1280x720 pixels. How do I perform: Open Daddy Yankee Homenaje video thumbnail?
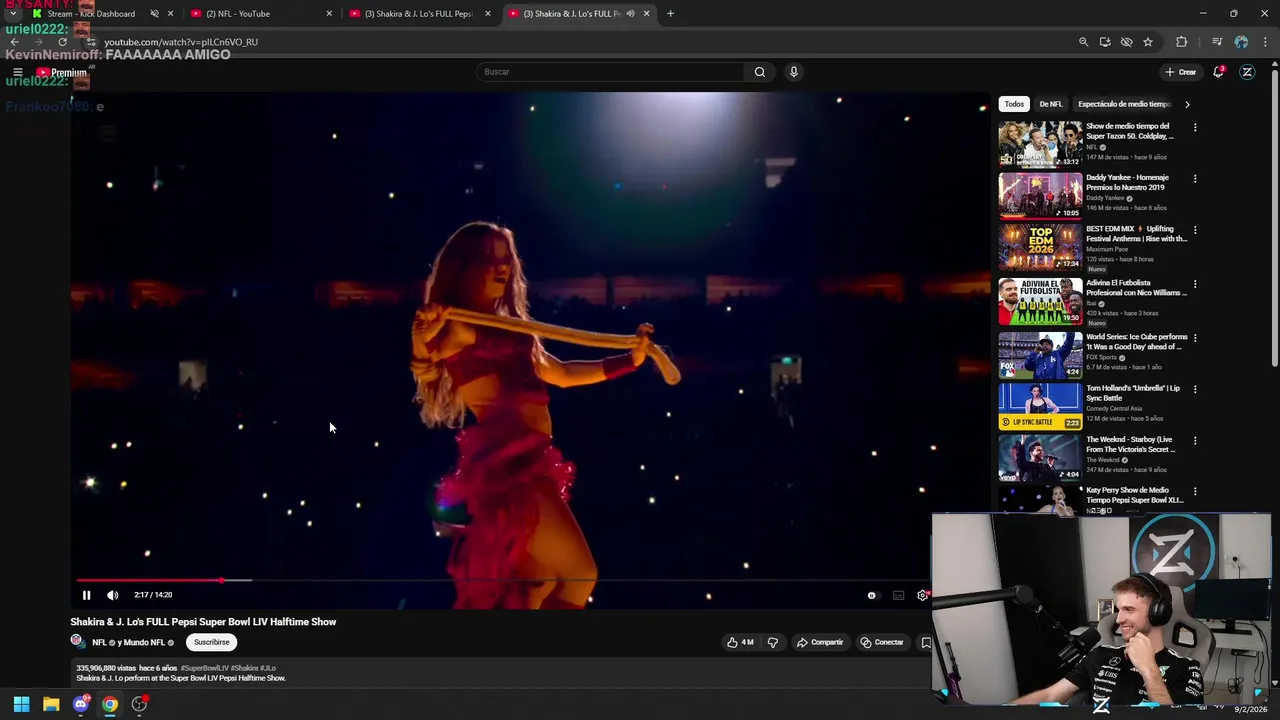click(x=1040, y=195)
